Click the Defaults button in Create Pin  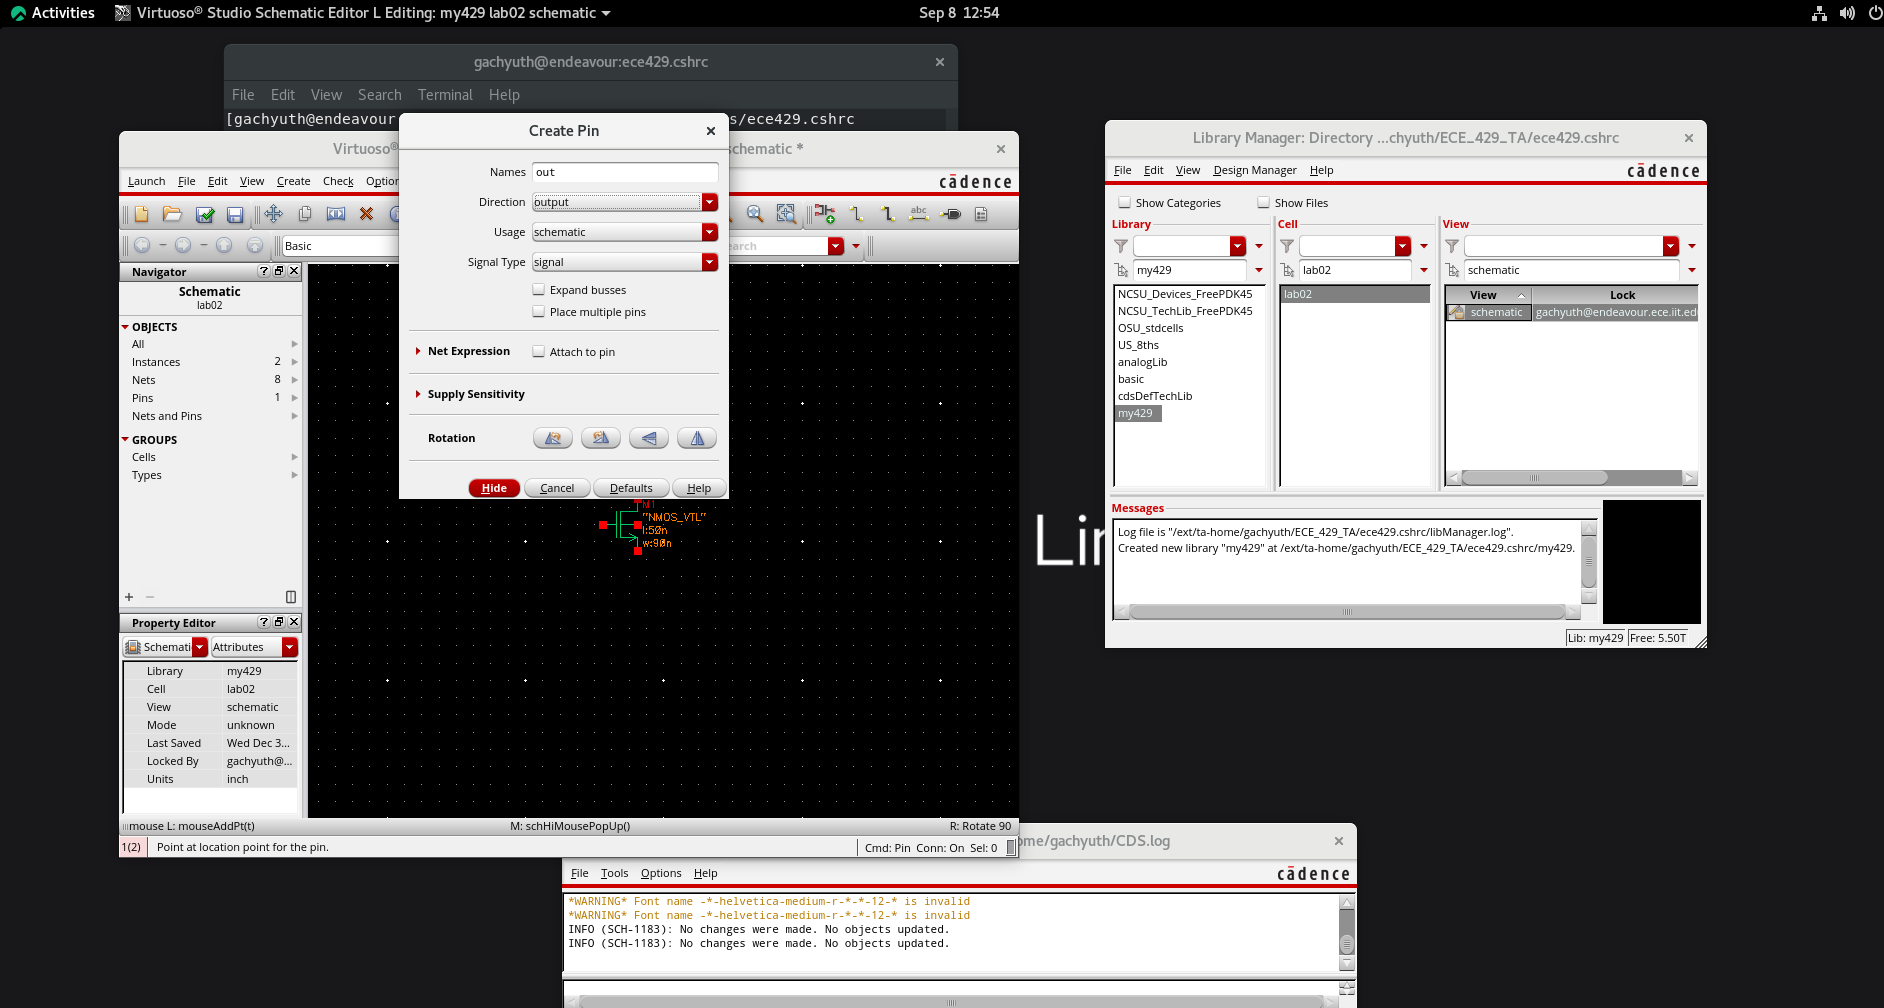631,488
